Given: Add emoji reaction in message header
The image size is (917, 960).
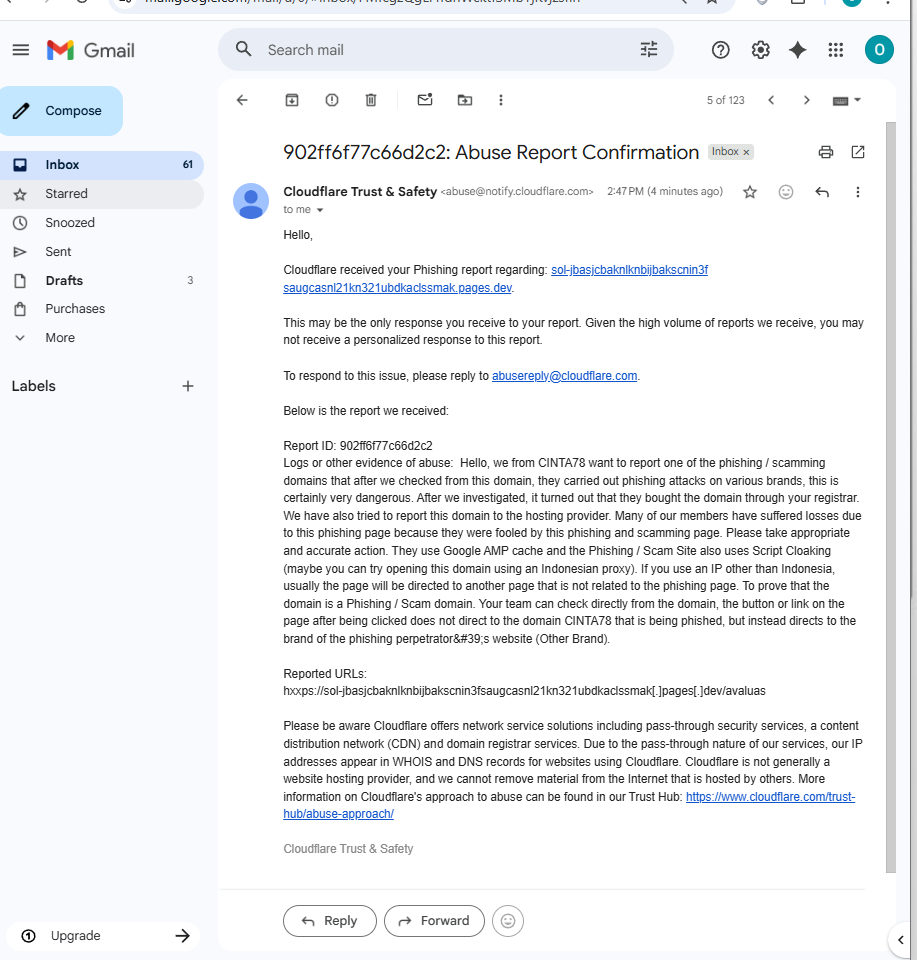Looking at the screenshot, I should (786, 192).
